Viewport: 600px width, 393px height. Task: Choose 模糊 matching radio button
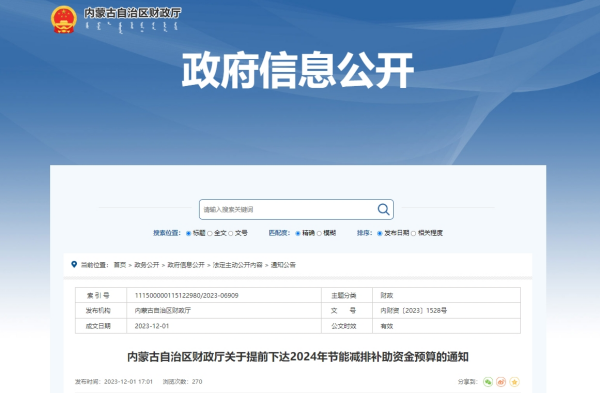coord(319,233)
